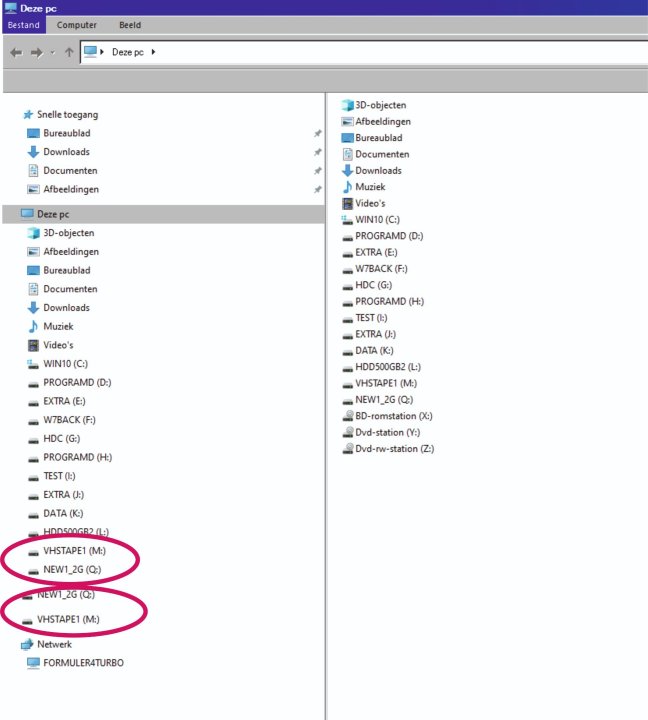Select Snelle toegang in sidebar
This screenshot has height=720, width=648.
click(x=68, y=114)
